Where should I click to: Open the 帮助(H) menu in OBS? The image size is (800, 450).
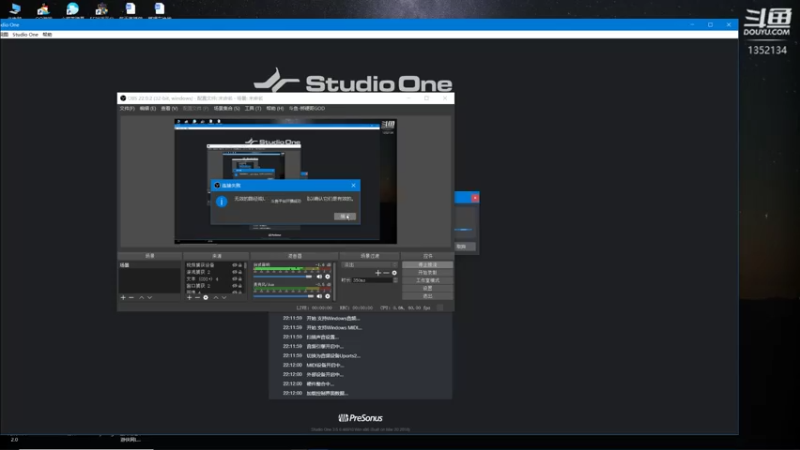click(x=275, y=109)
